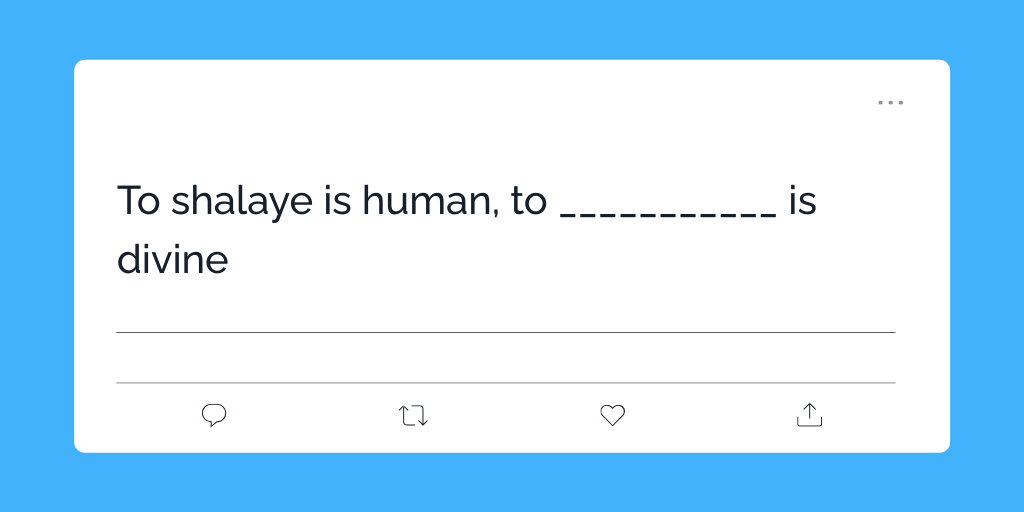This screenshot has height=512, width=1024.
Task: Open the three-dot more options menu
Action: [x=890, y=103]
